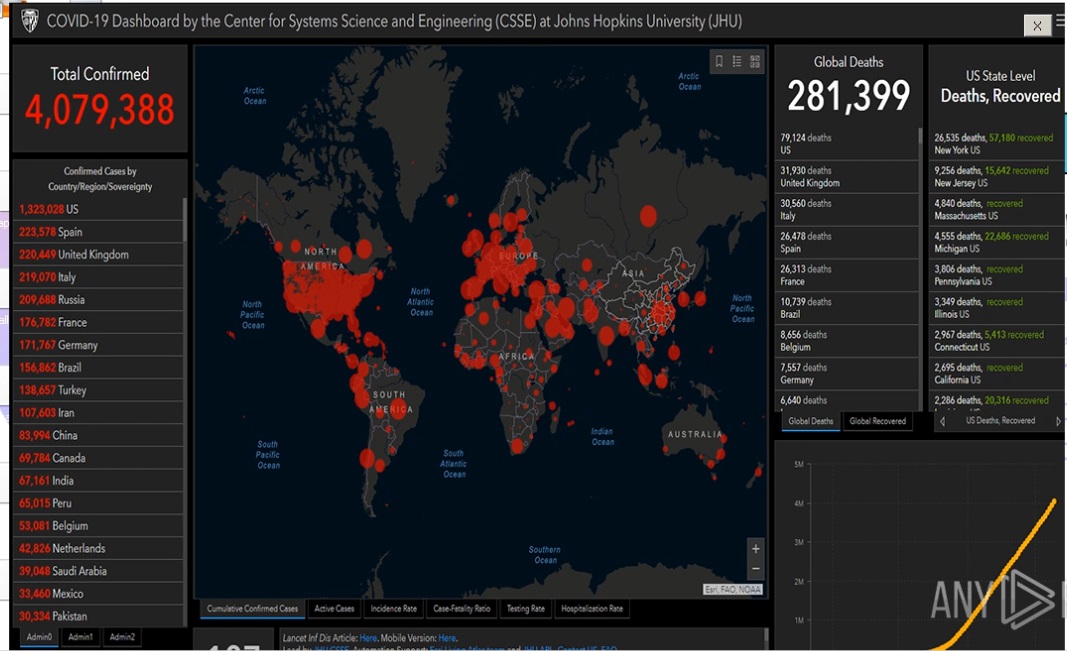
Task: Switch to Cumulative Confirmed Cases tab
Action: coord(252,609)
